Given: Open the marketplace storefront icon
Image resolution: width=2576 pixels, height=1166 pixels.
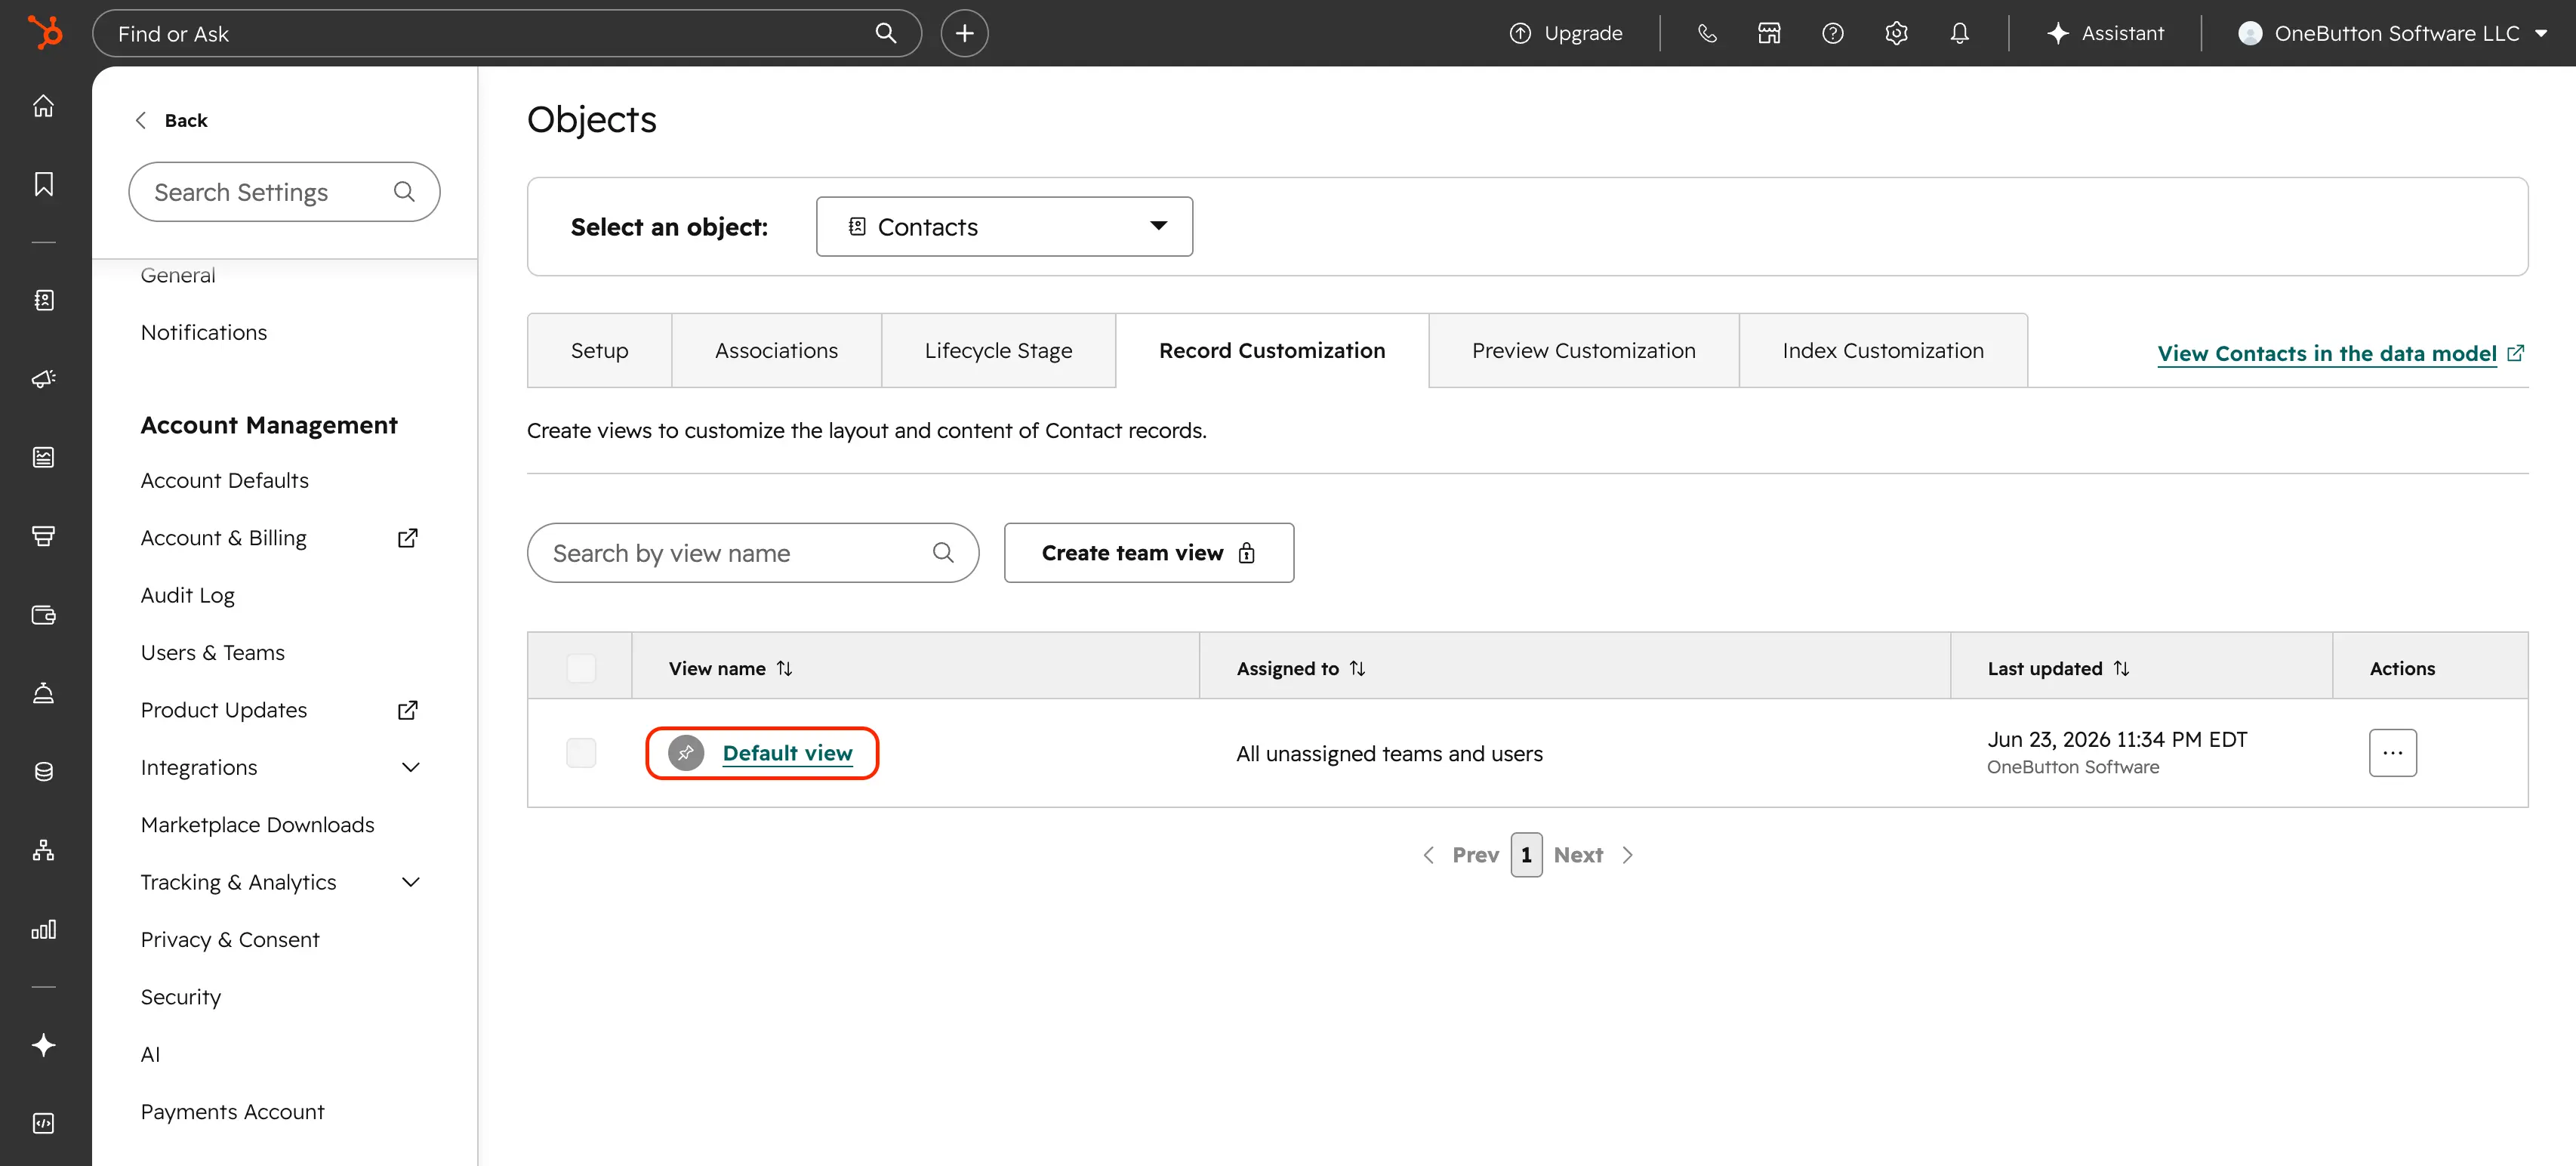Looking at the screenshot, I should pos(1769,33).
